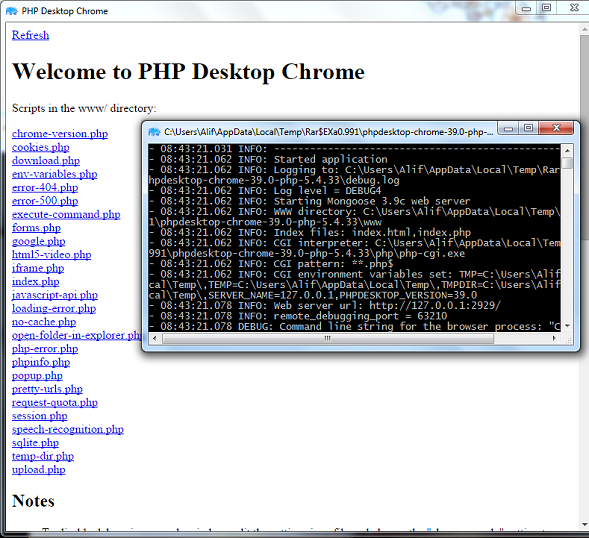This screenshot has height=538, width=589.
Task: Open no-cache.php link
Action: coord(44,322)
